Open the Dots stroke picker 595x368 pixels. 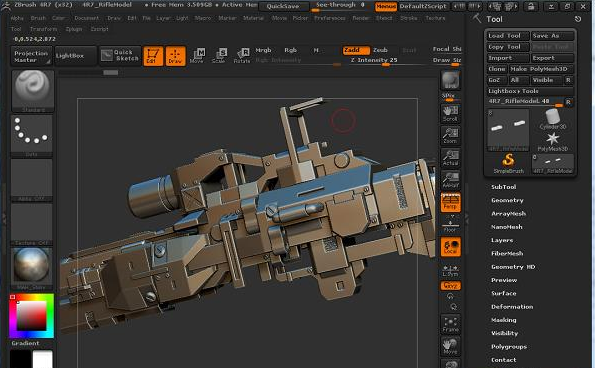32,135
